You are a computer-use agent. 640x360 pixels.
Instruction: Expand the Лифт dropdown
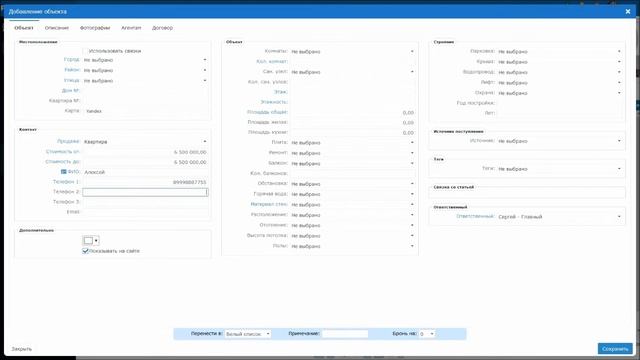point(560,83)
